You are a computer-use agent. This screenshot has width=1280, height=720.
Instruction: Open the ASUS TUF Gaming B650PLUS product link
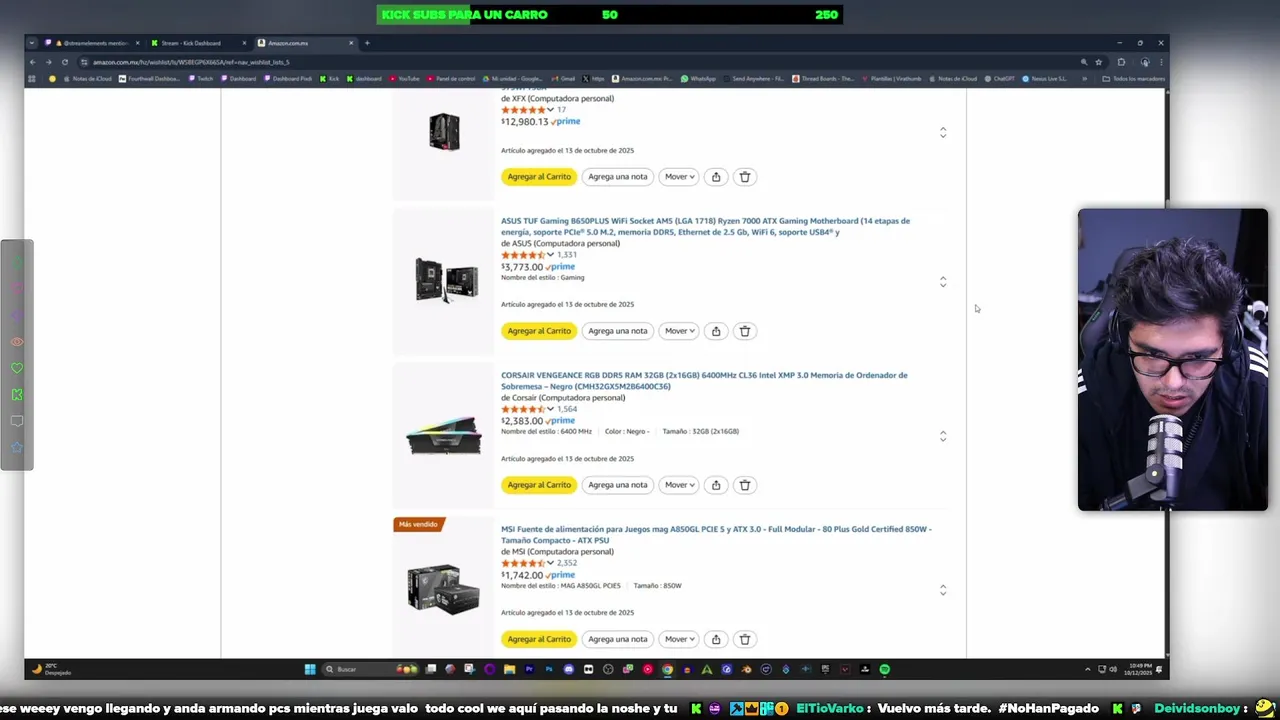click(705, 227)
